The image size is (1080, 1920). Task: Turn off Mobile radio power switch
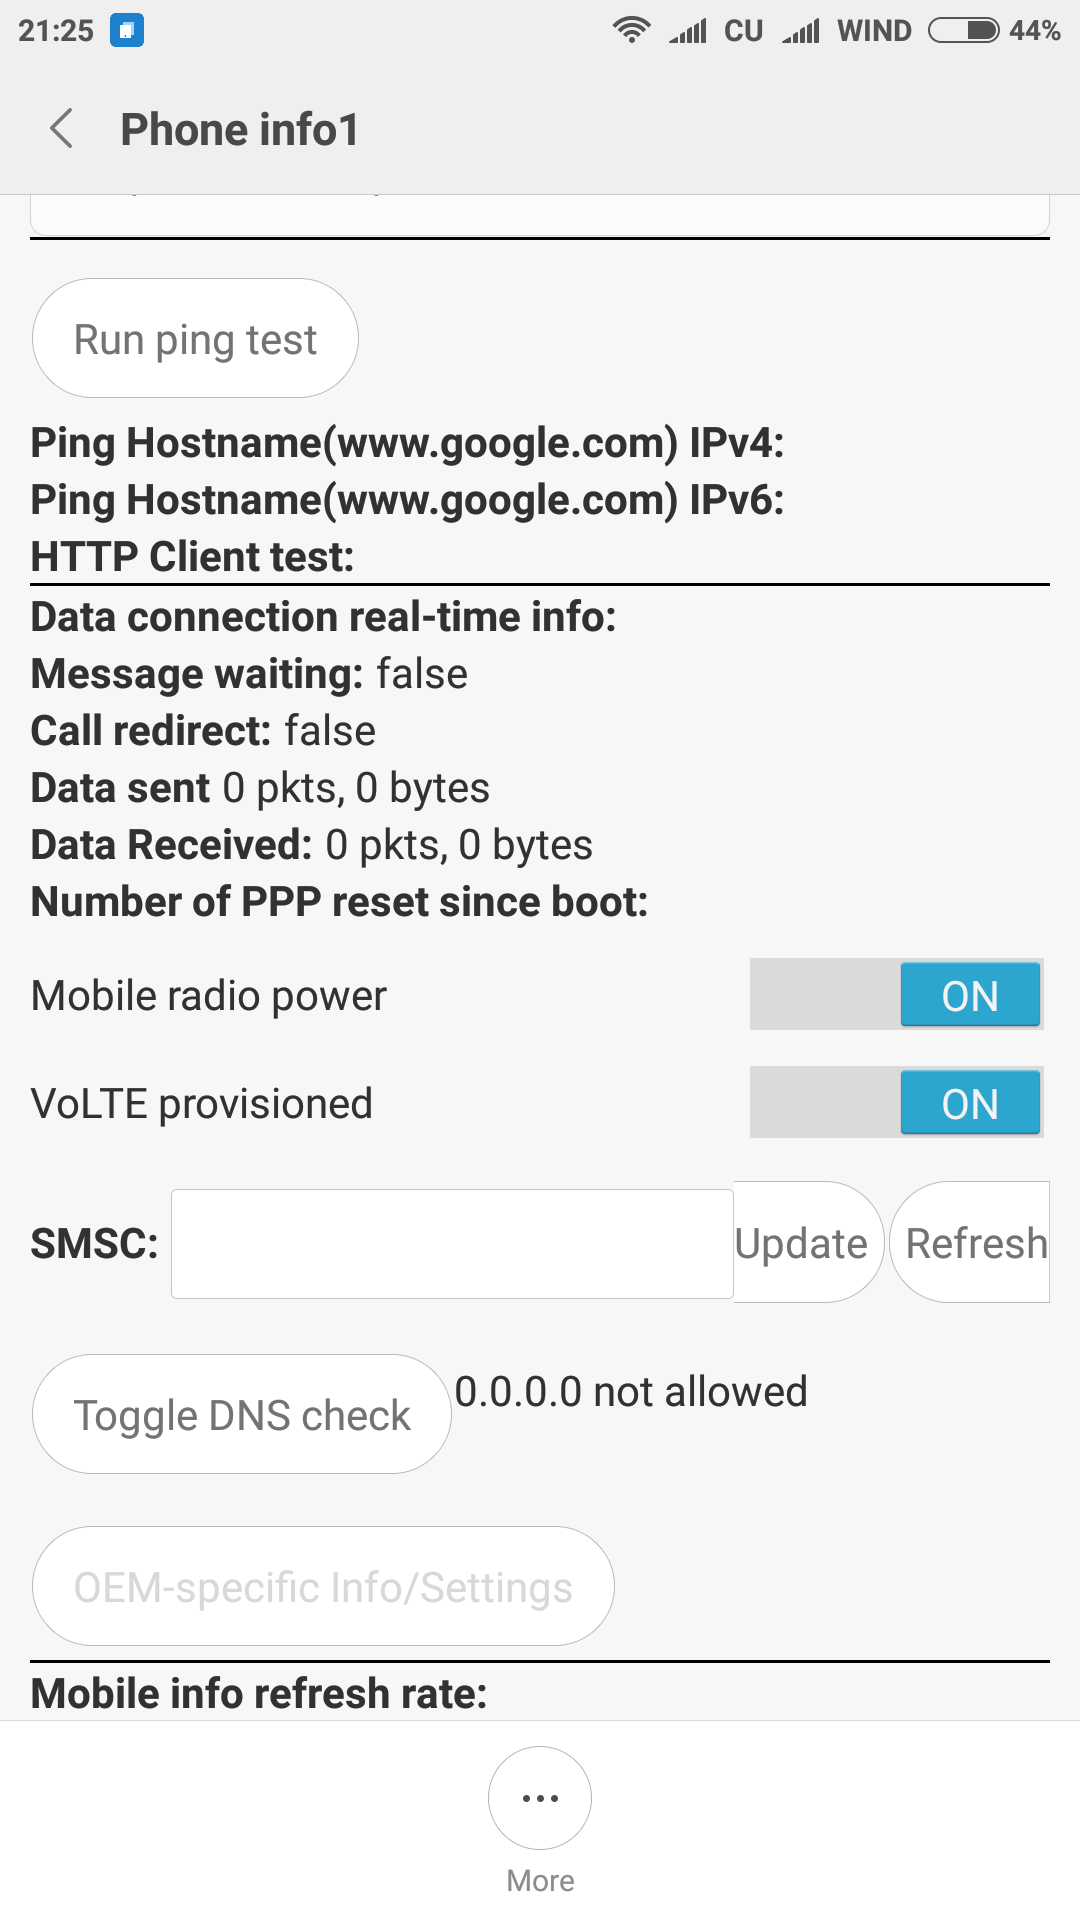point(896,995)
